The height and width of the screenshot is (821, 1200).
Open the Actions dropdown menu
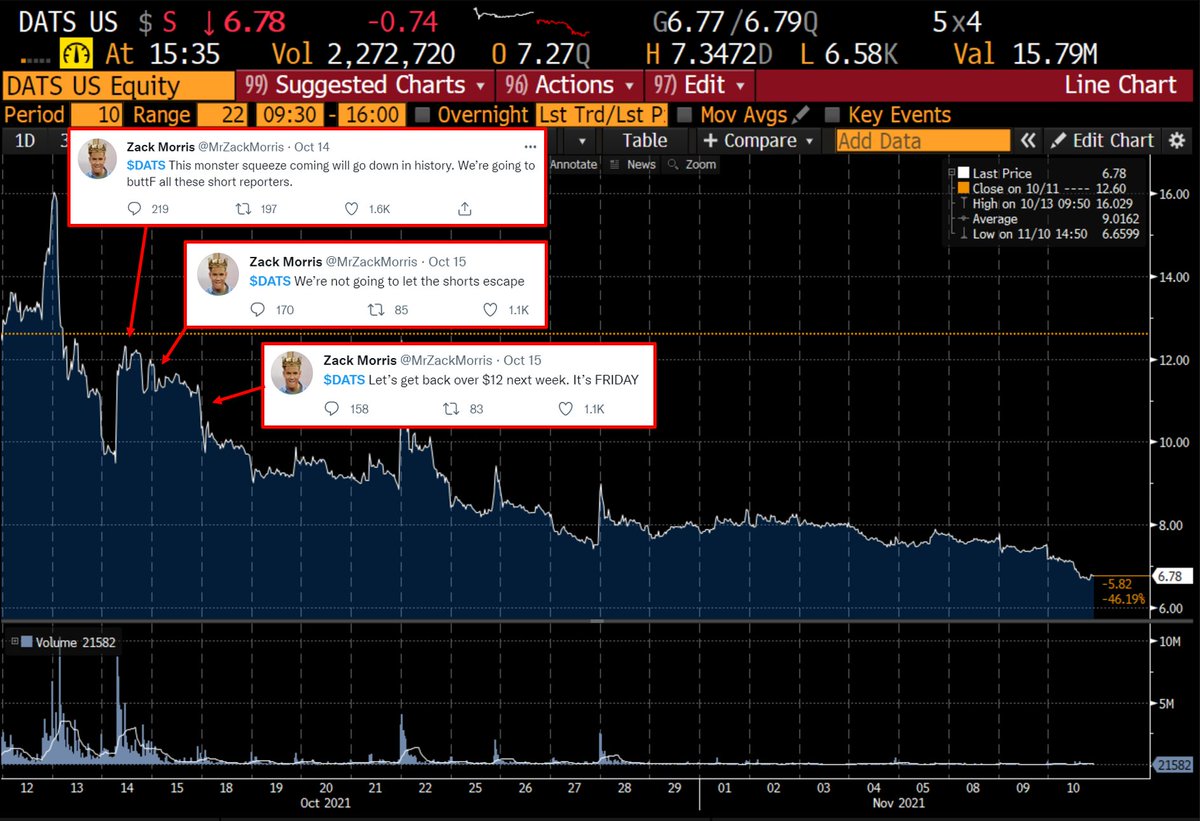point(572,85)
